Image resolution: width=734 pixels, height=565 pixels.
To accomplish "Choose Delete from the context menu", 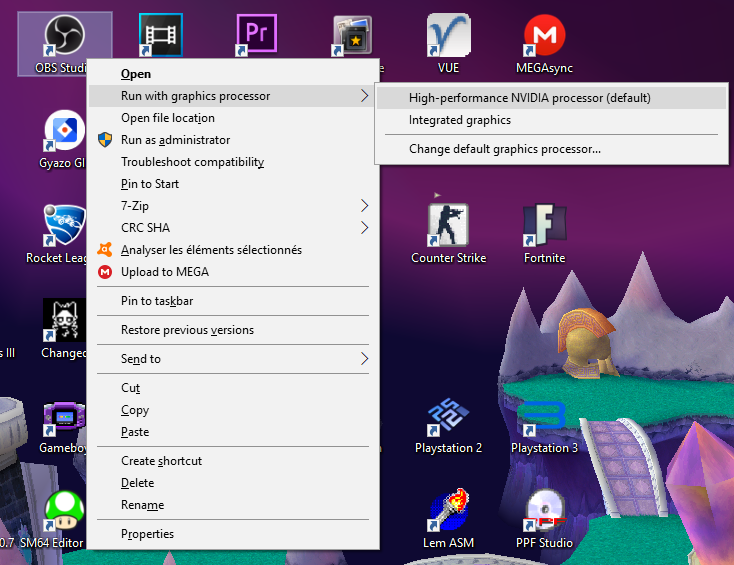I will [233, 483].
